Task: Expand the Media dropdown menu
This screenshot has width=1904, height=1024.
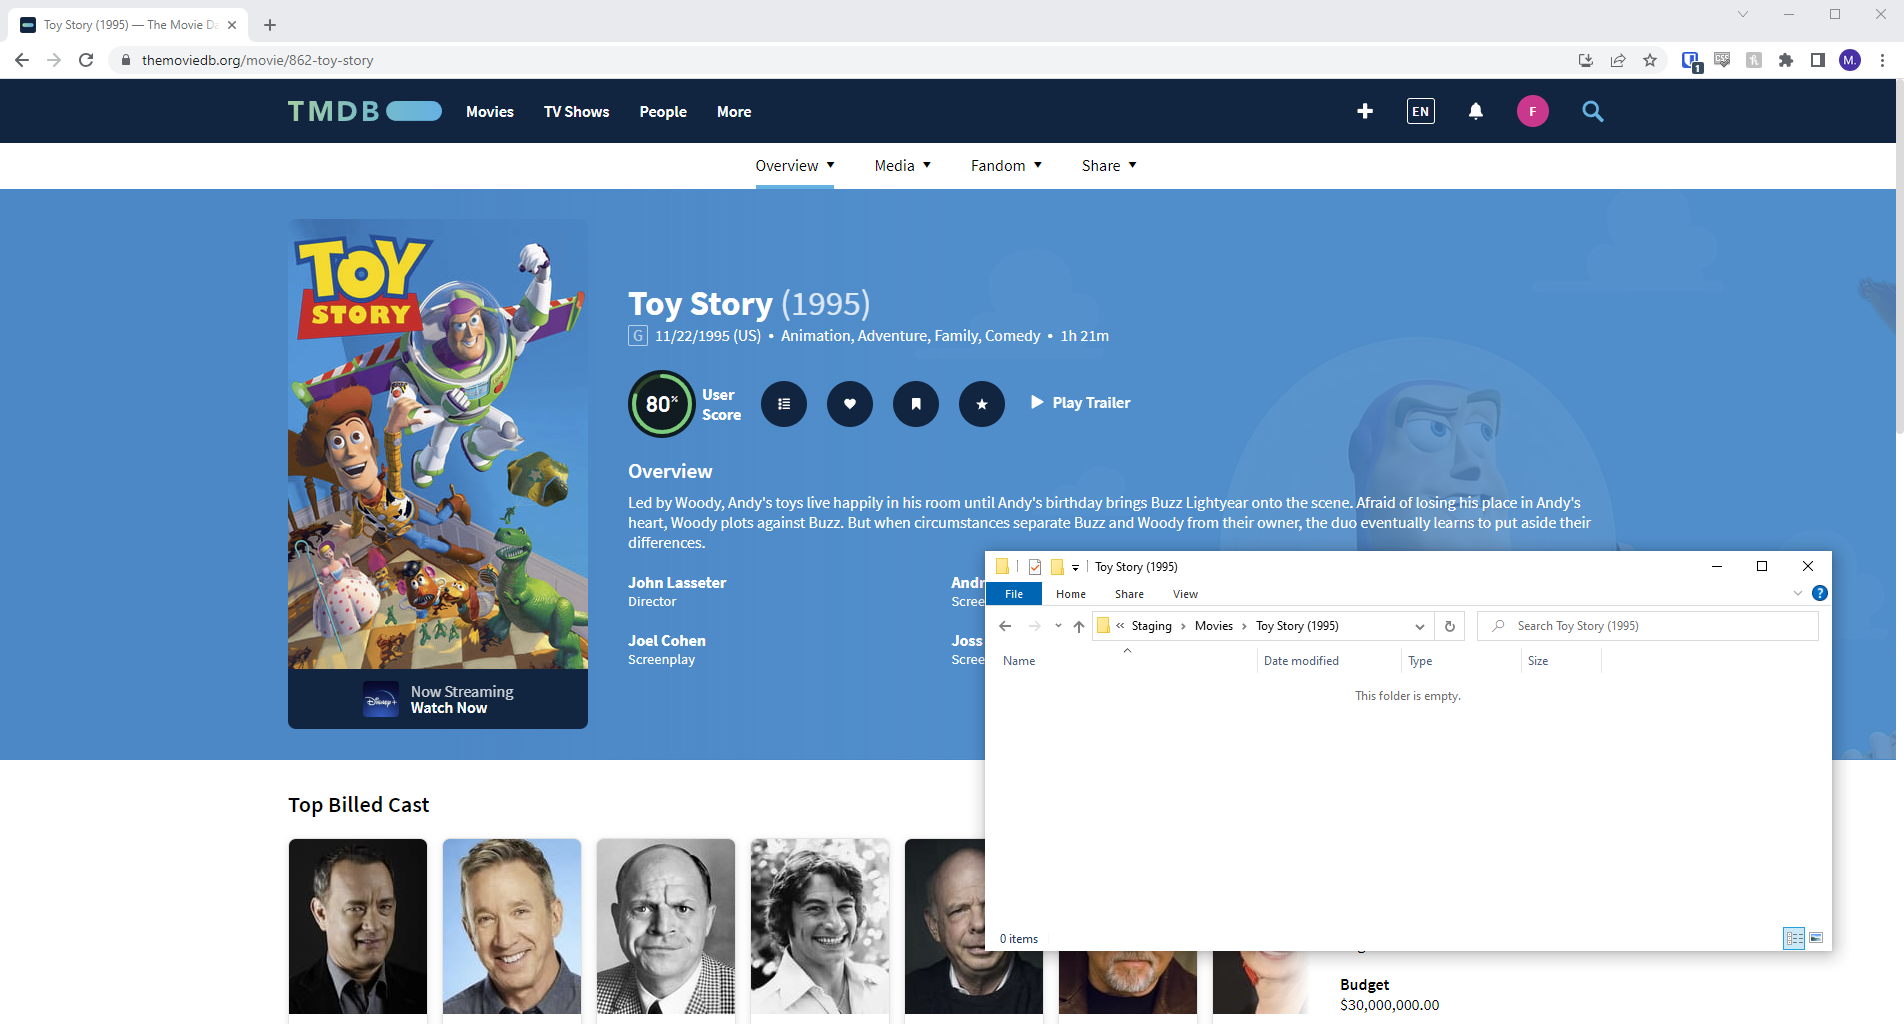Action: click(x=902, y=166)
